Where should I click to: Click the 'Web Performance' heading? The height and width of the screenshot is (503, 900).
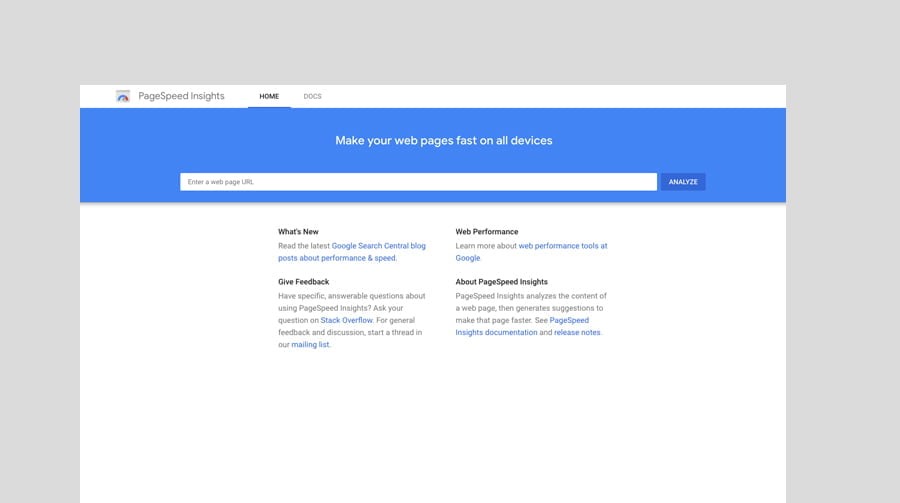pos(487,232)
